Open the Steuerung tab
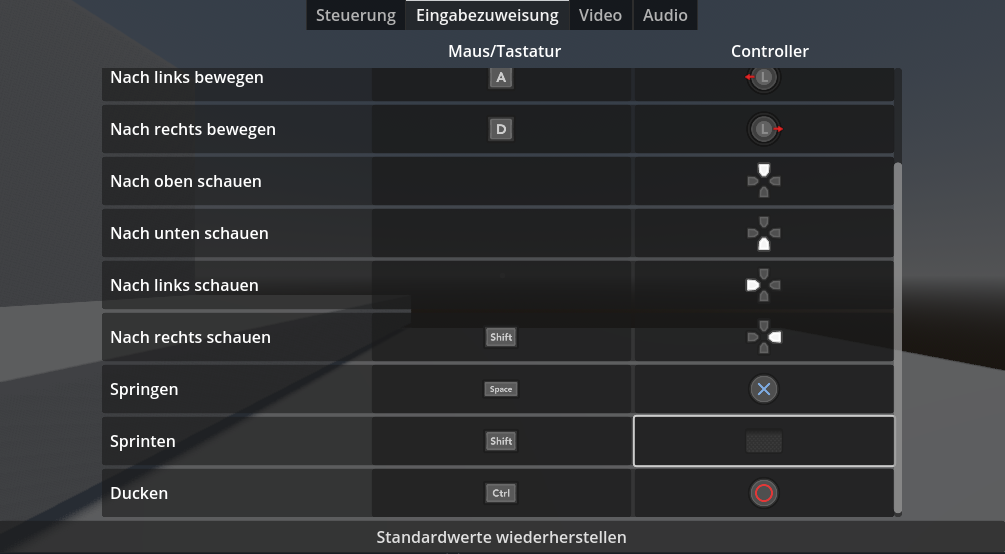The width and height of the screenshot is (1005, 554). coord(356,15)
